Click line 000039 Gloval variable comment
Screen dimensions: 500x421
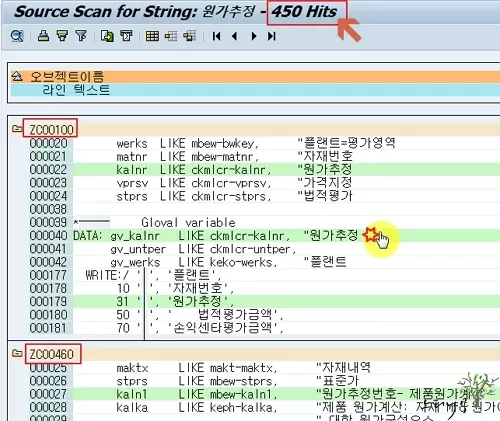point(264,222)
